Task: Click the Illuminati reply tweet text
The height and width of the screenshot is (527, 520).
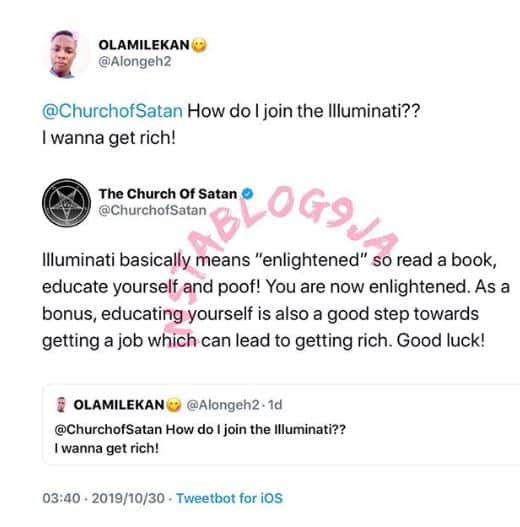Action: pos(276,300)
